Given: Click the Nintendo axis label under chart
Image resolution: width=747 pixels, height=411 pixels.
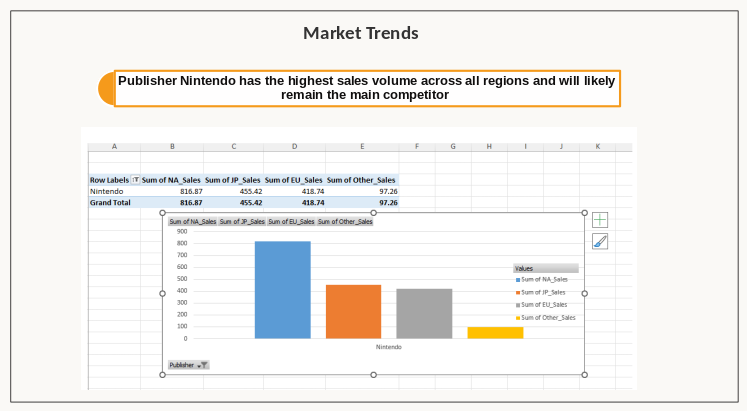Looking at the screenshot, I should point(389,347).
